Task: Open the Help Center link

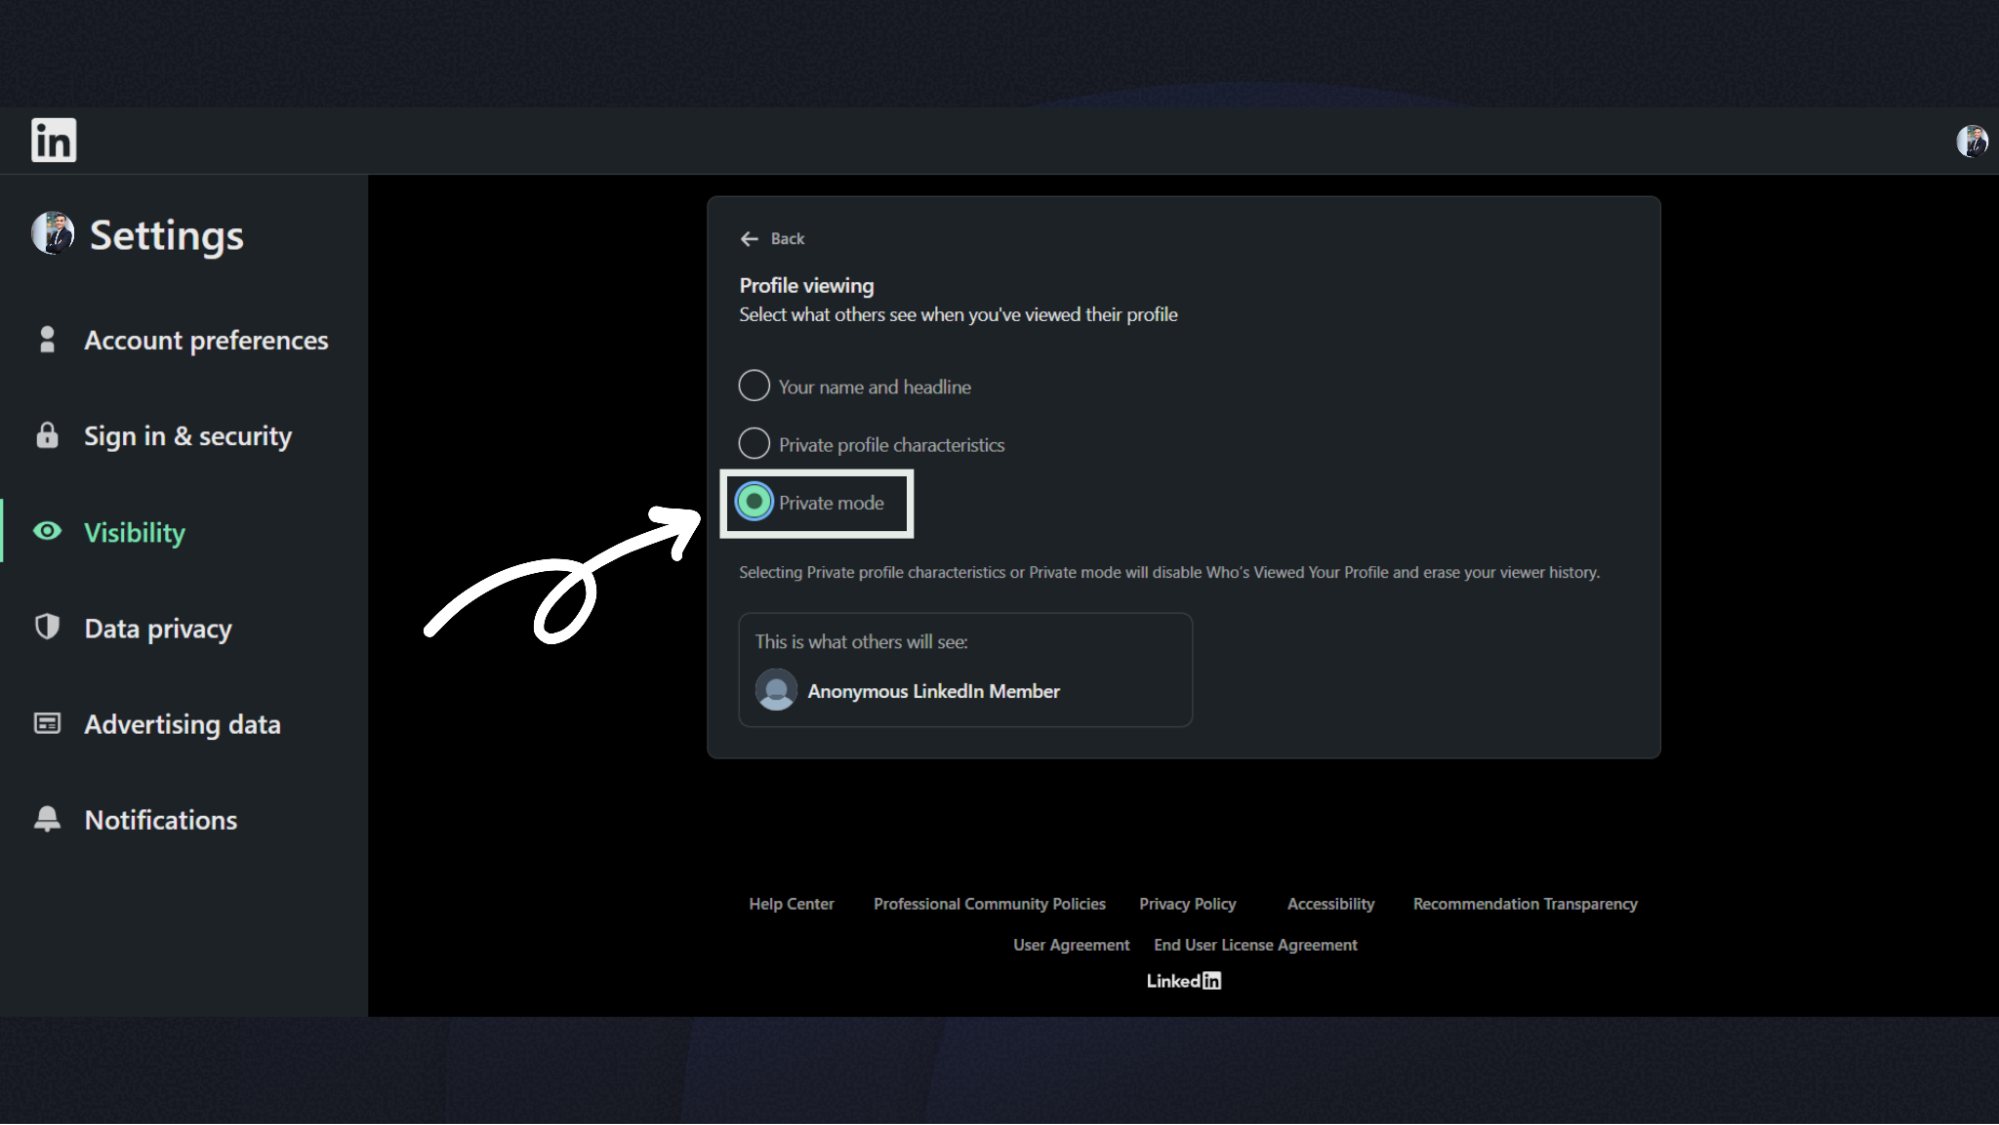Action: click(790, 903)
